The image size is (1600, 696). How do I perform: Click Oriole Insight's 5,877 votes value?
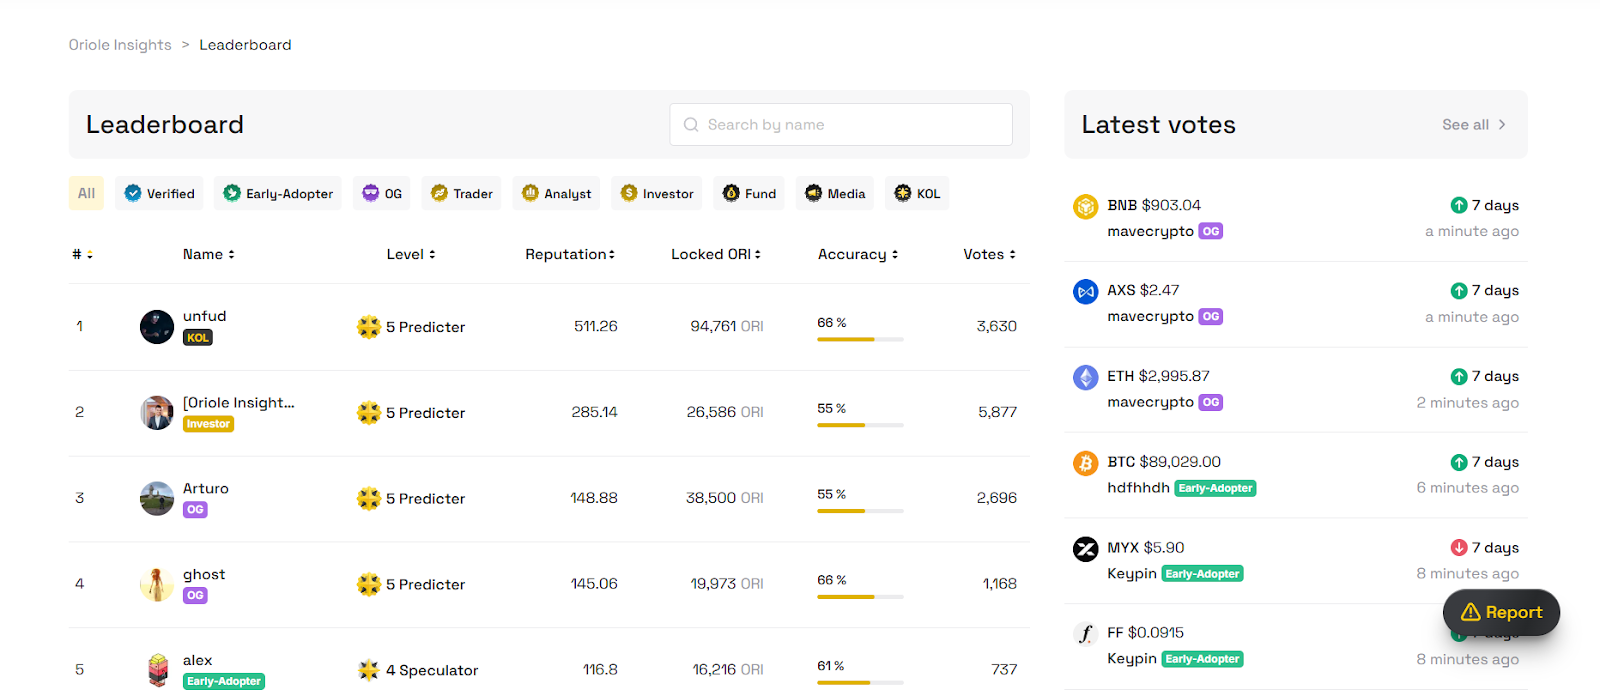click(997, 412)
